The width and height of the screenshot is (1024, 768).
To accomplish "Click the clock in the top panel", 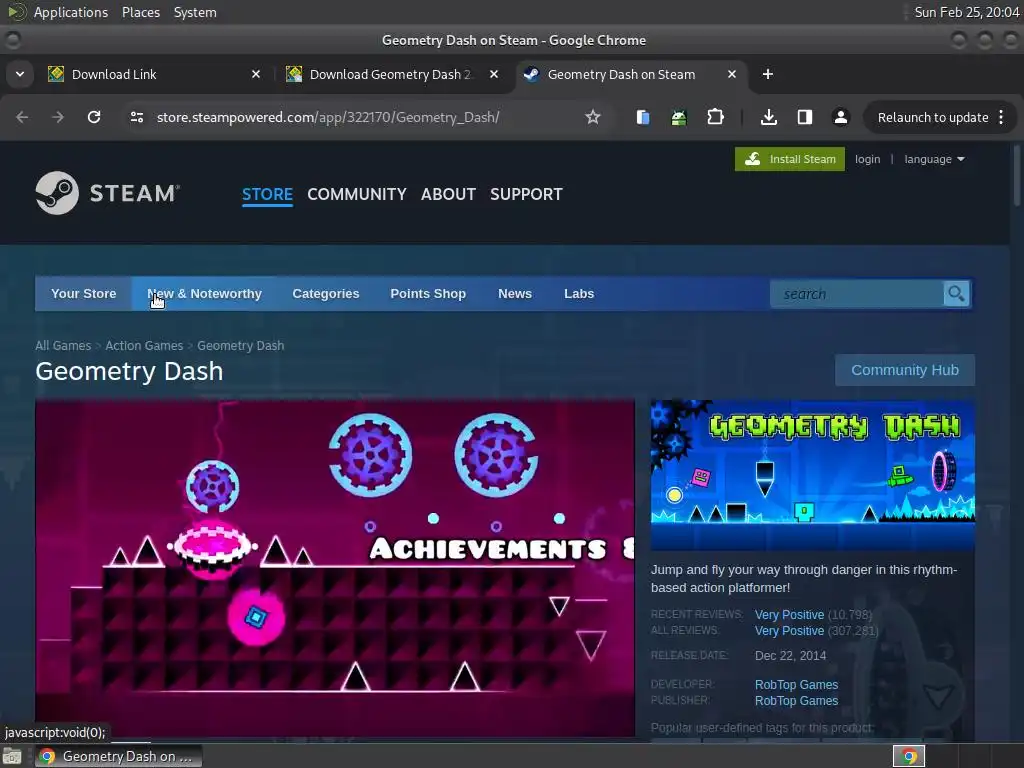I will click(x=967, y=12).
